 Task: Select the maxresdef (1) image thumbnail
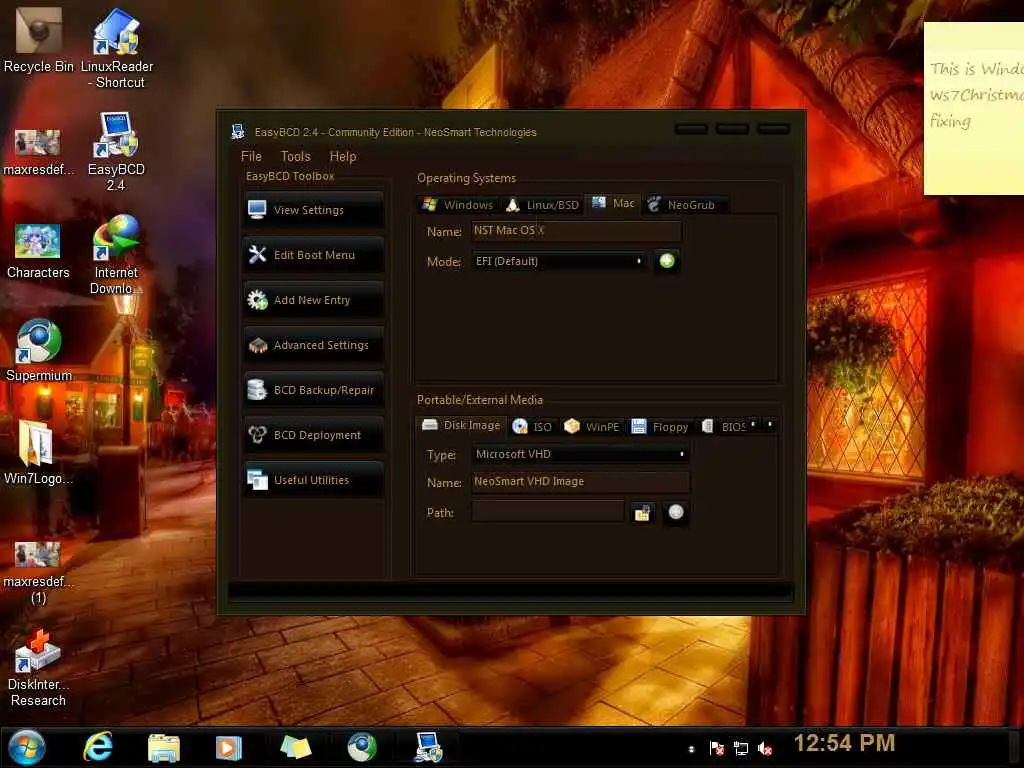[38, 573]
